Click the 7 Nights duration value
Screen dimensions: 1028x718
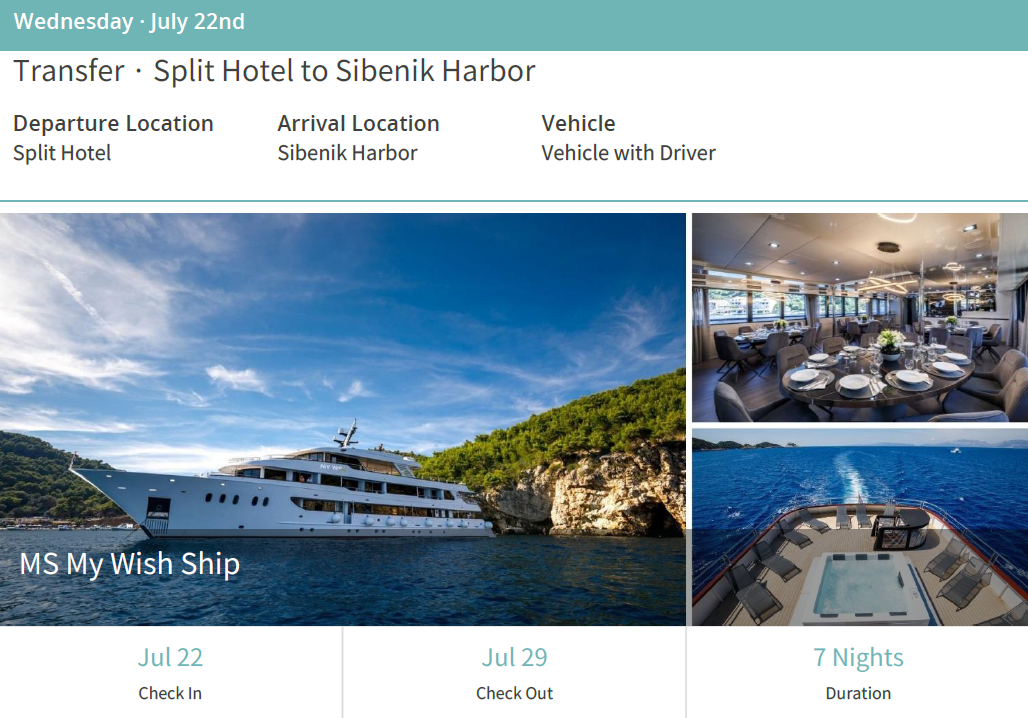click(858, 658)
